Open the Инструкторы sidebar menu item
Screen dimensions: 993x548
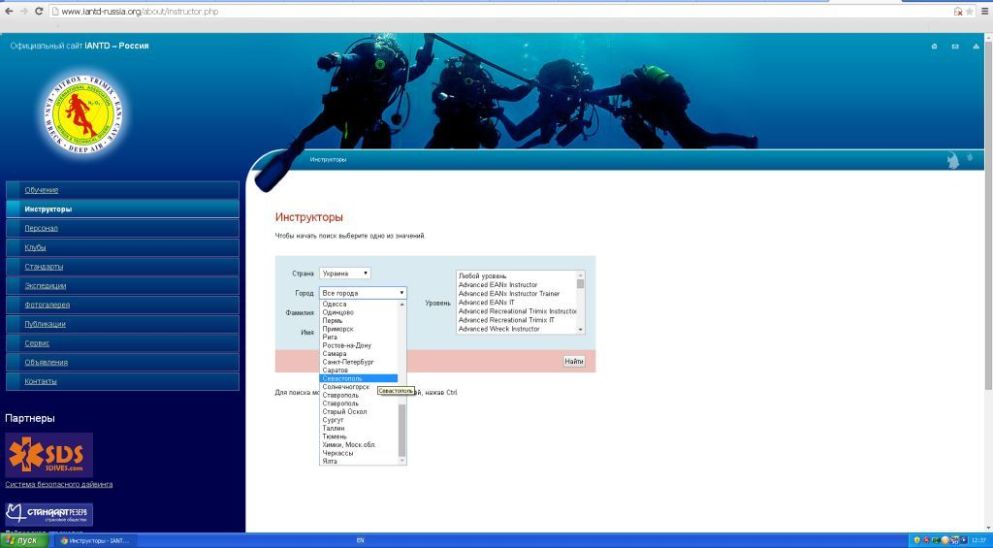pyautogui.click(x=122, y=209)
